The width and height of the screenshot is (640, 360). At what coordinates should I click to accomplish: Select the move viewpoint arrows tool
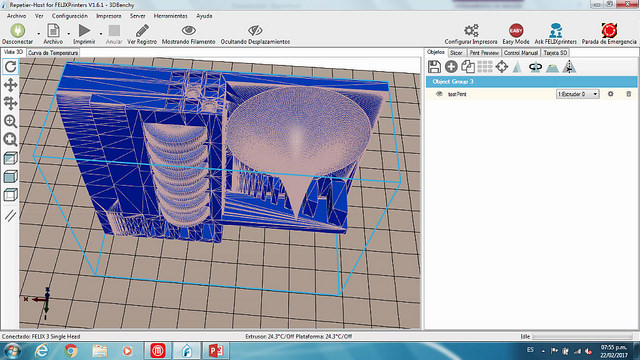10,85
